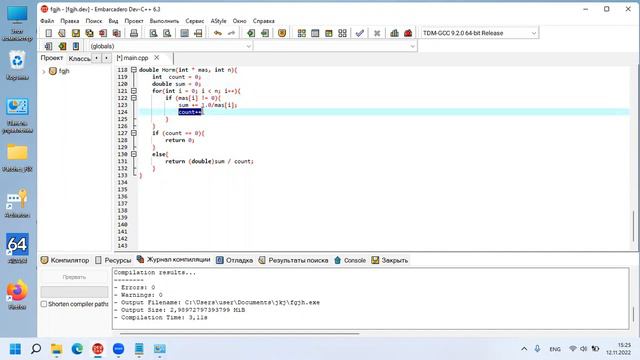Switch to the Классы panel tab
The height and width of the screenshot is (360, 640).
point(79,59)
